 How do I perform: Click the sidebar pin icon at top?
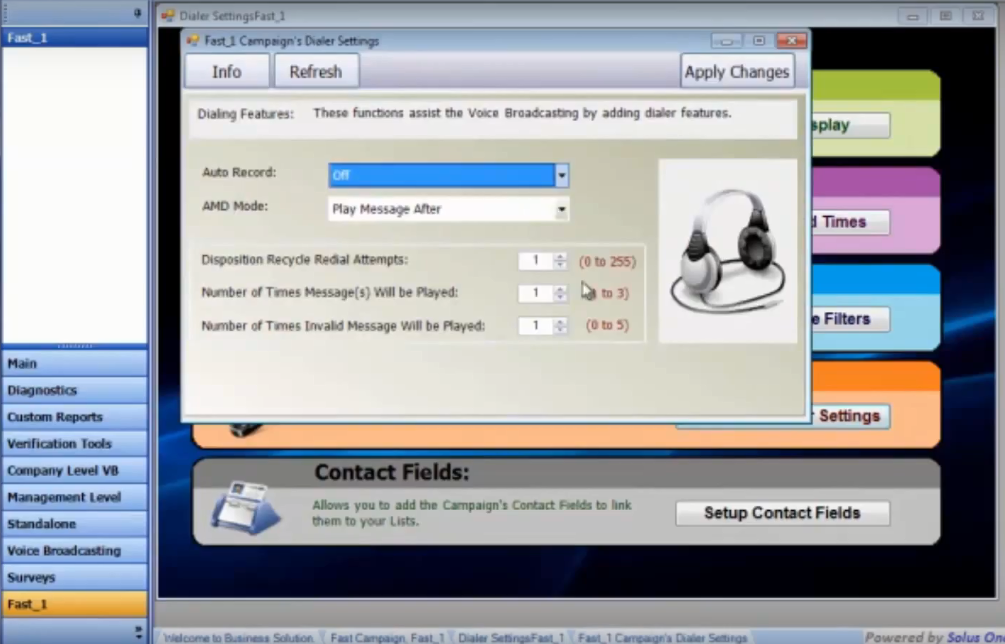point(137,12)
